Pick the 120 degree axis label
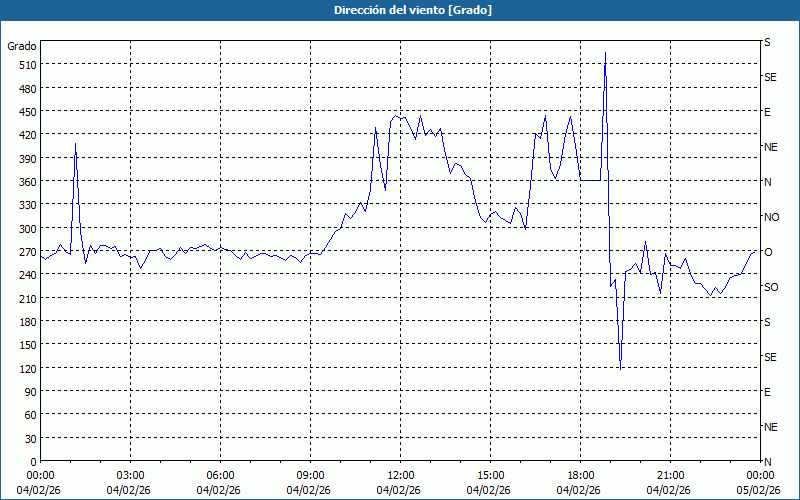The width and height of the screenshot is (800, 500). tap(26, 369)
